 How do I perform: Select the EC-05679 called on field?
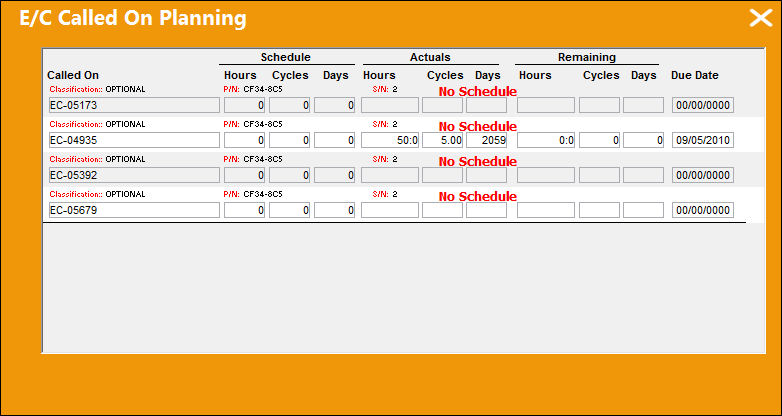click(134, 210)
